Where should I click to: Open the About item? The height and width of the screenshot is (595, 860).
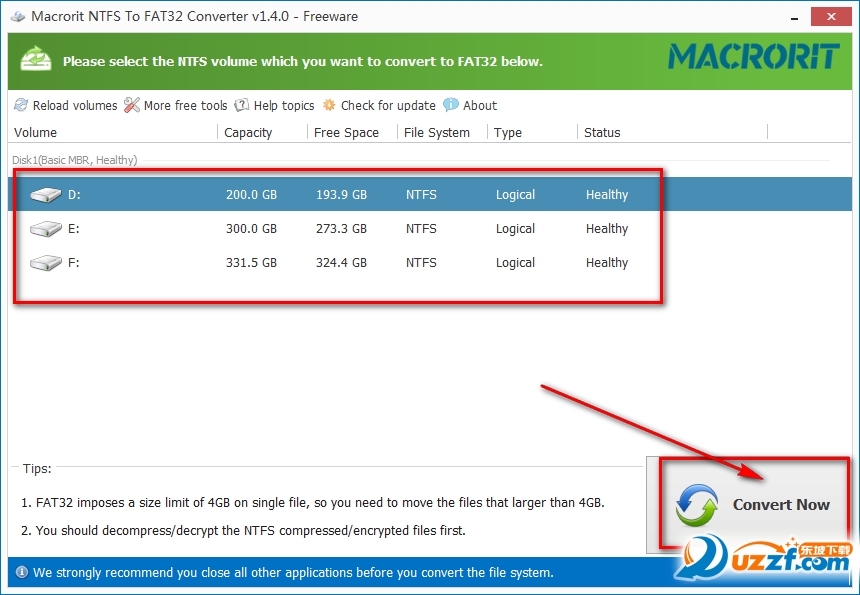point(480,105)
